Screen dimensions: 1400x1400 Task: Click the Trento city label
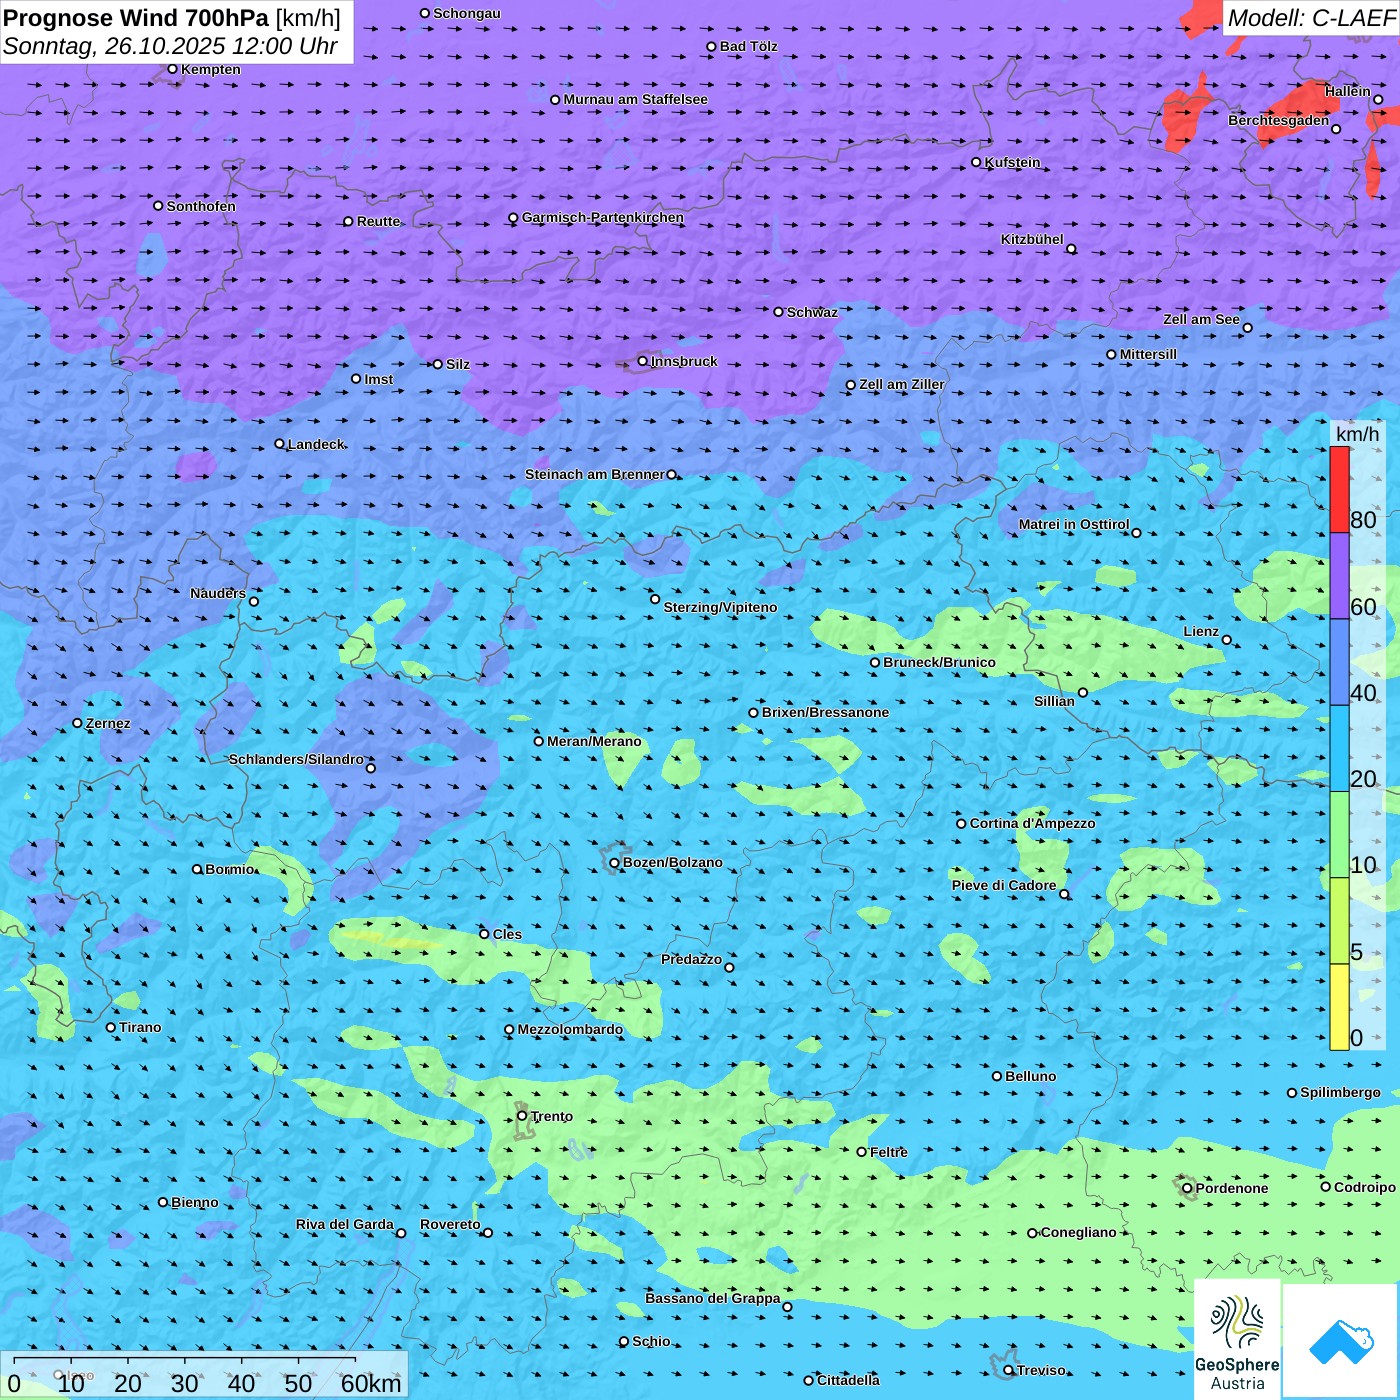tap(552, 1116)
